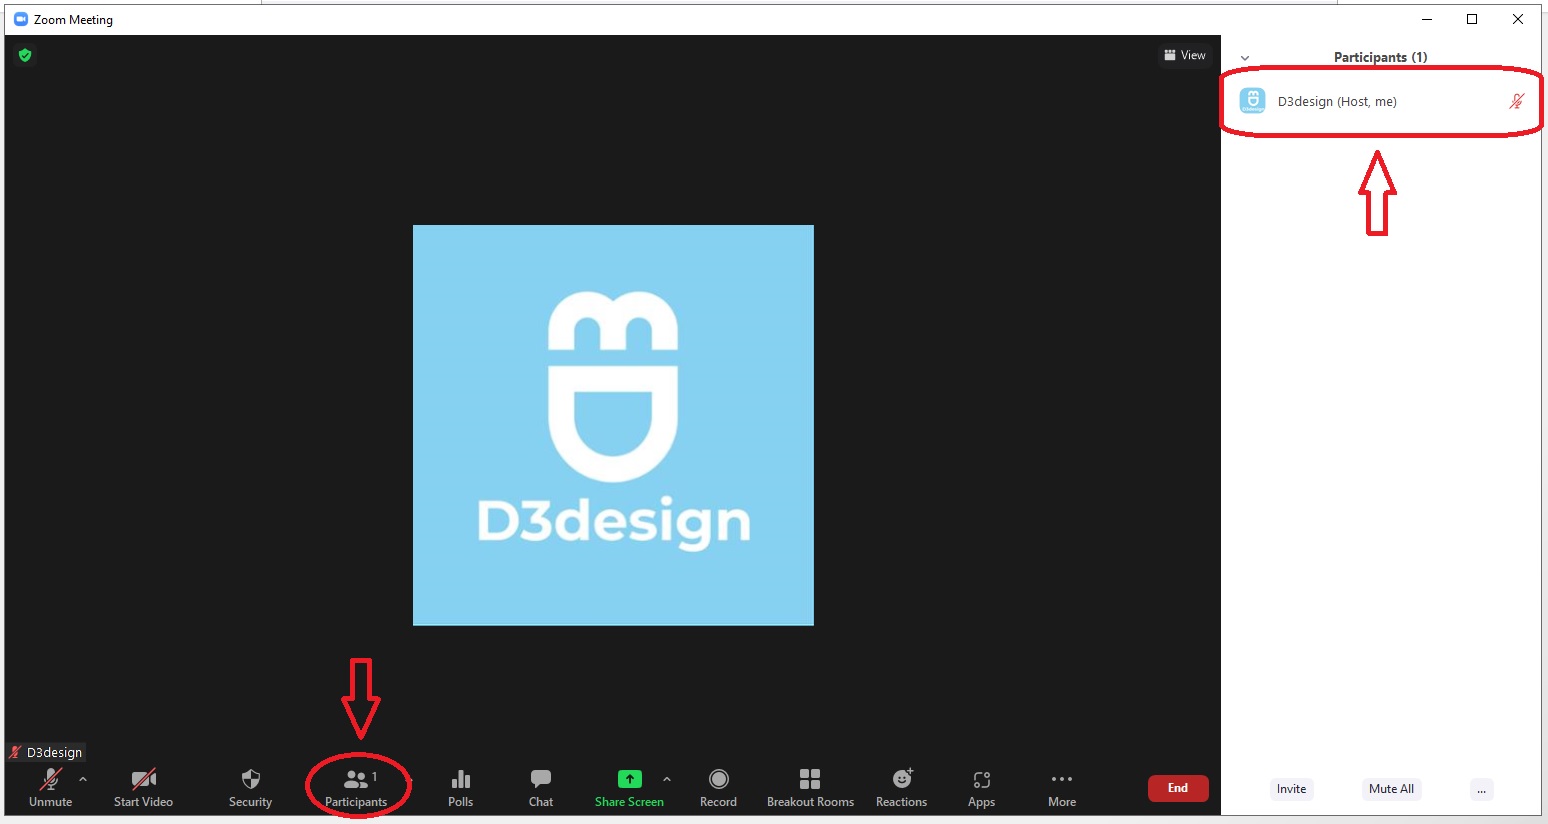This screenshot has width=1548, height=824.
Task: Click the muted mic icon beside D3design participant
Action: coord(1516,101)
